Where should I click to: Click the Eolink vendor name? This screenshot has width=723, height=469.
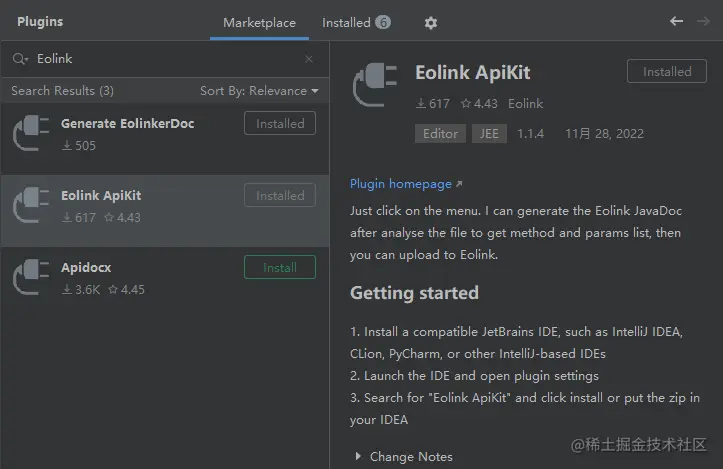pos(526,104)
